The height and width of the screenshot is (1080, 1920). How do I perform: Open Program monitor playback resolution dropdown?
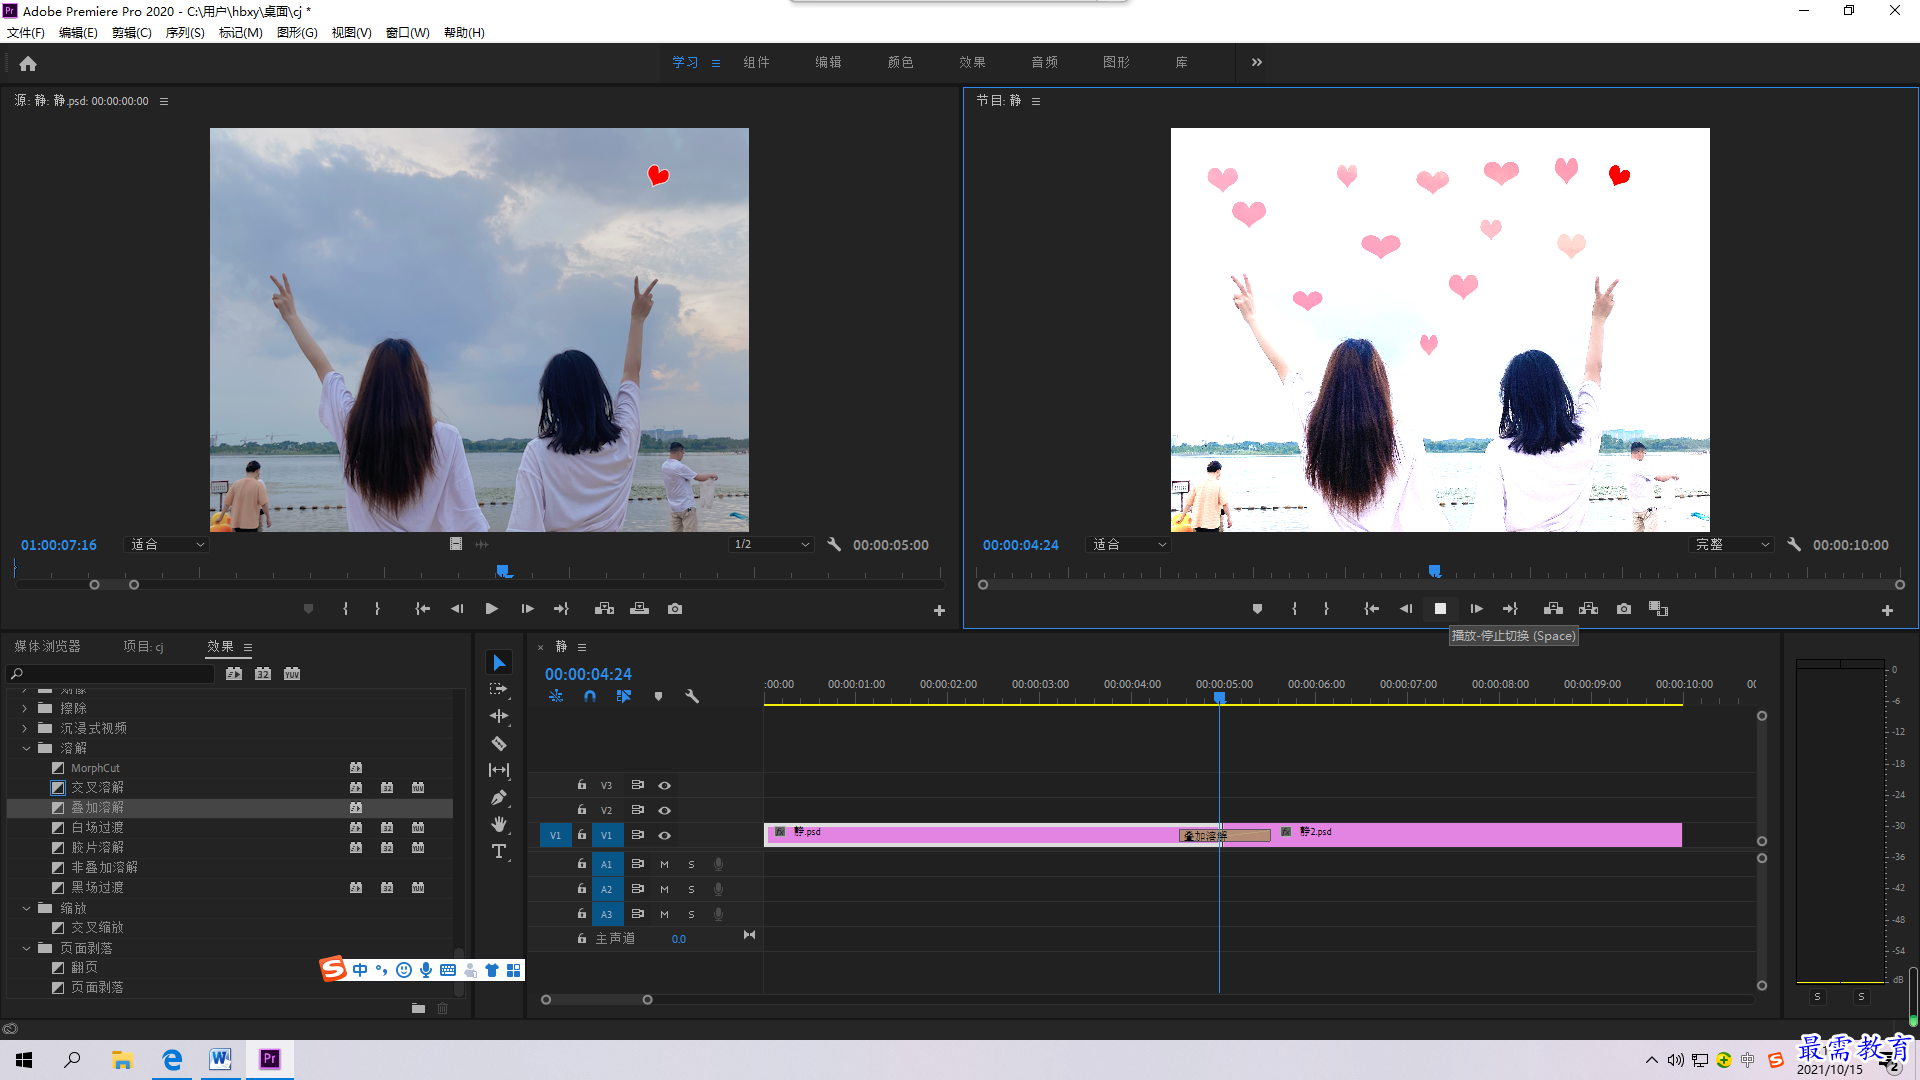(x=1731, y=545)
